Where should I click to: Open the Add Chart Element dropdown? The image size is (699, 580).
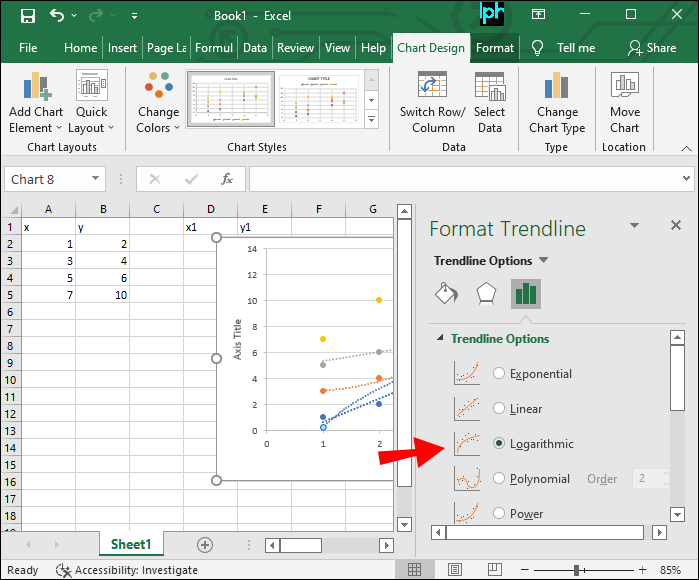point(35,103)
